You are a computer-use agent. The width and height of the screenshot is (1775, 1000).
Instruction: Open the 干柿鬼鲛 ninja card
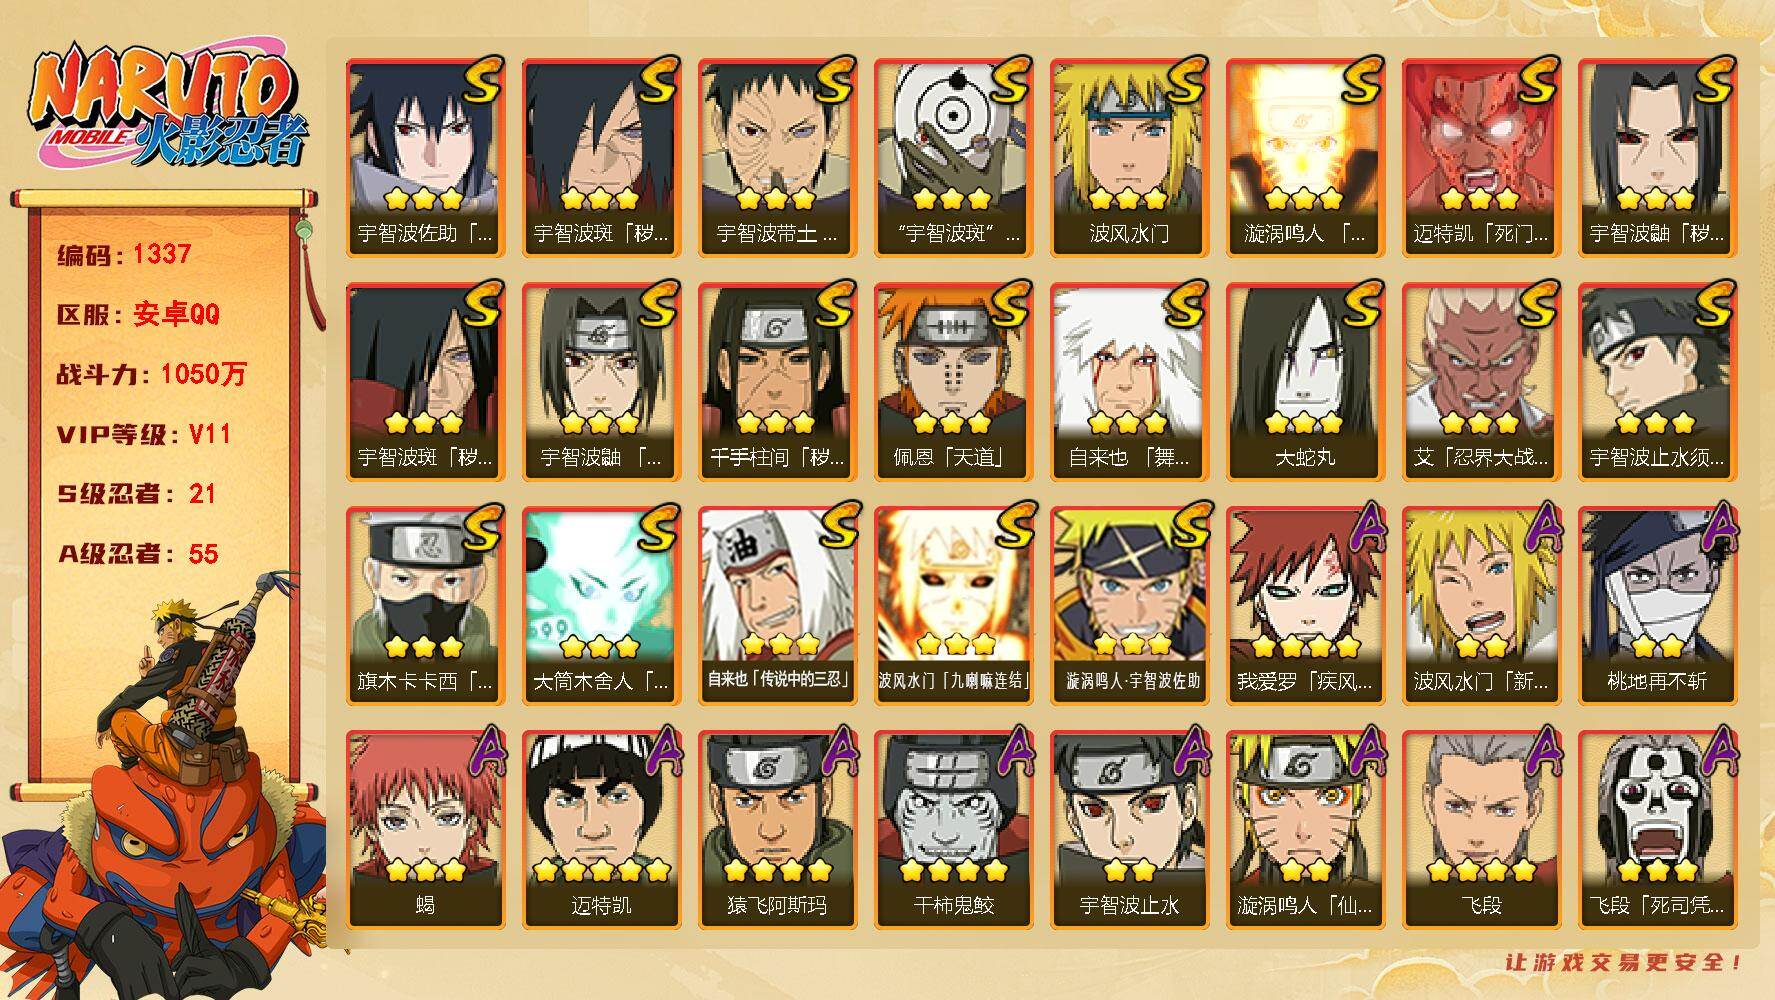coord(953,830)
